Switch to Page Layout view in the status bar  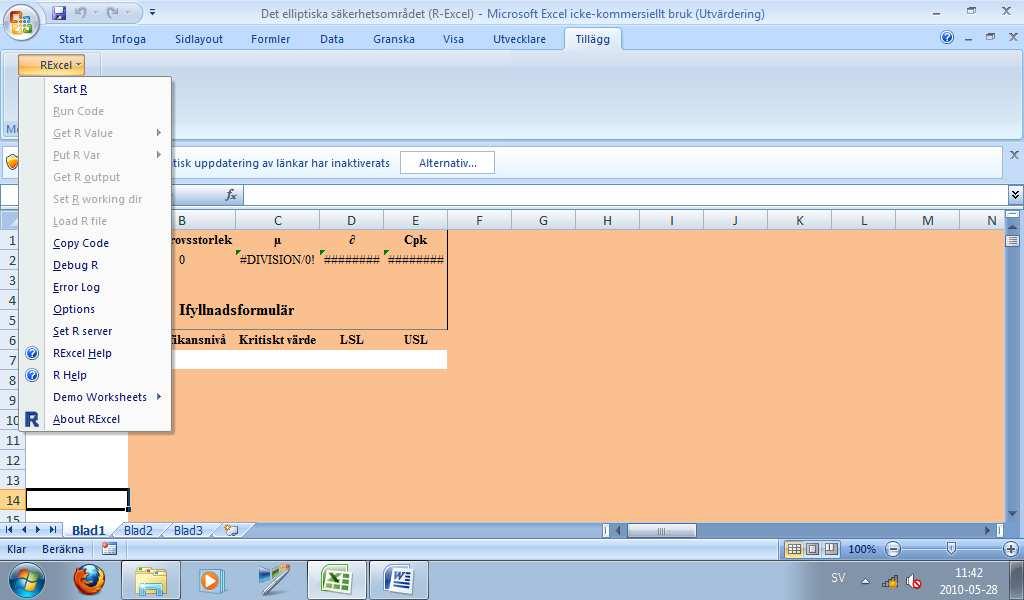pyautogui.click(x=812, y=549)
